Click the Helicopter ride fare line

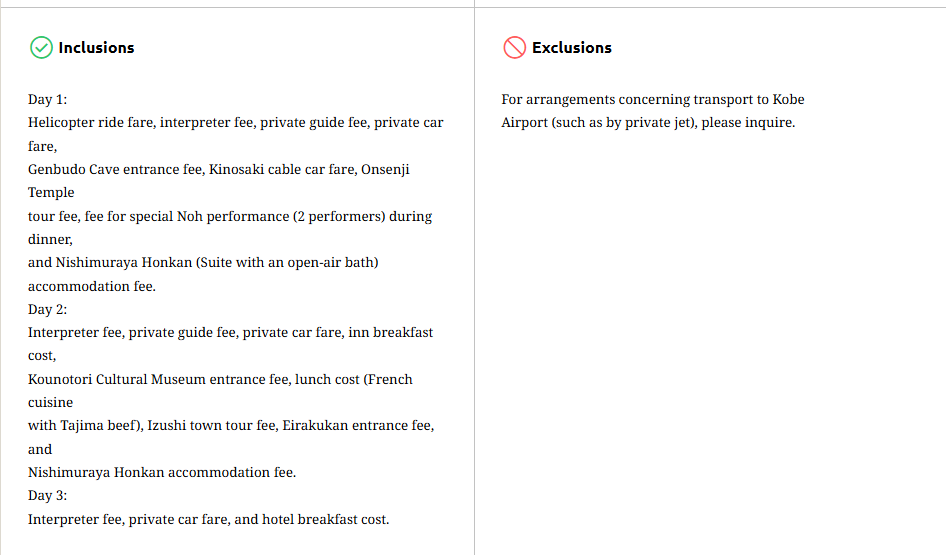click(235, 123)
